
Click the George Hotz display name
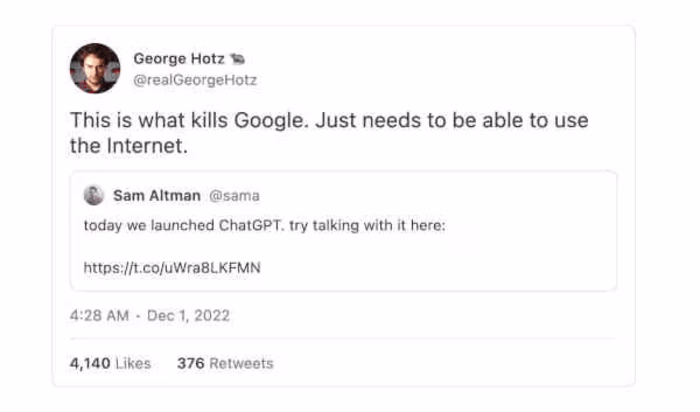point(178,58)
